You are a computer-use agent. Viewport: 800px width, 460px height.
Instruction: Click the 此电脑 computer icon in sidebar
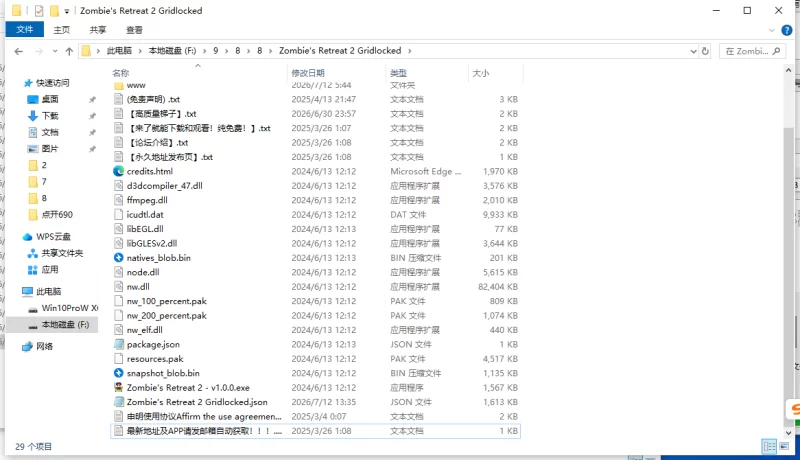click(x=28, y=292)
